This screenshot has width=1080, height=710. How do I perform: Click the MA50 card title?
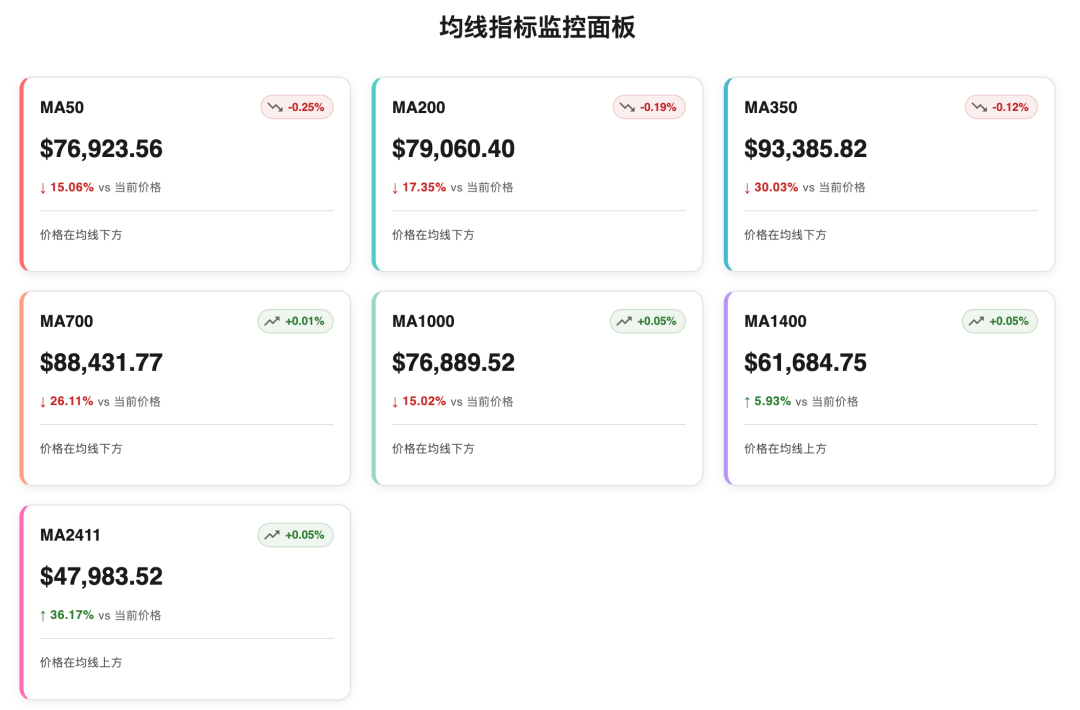tap(62, 107)
